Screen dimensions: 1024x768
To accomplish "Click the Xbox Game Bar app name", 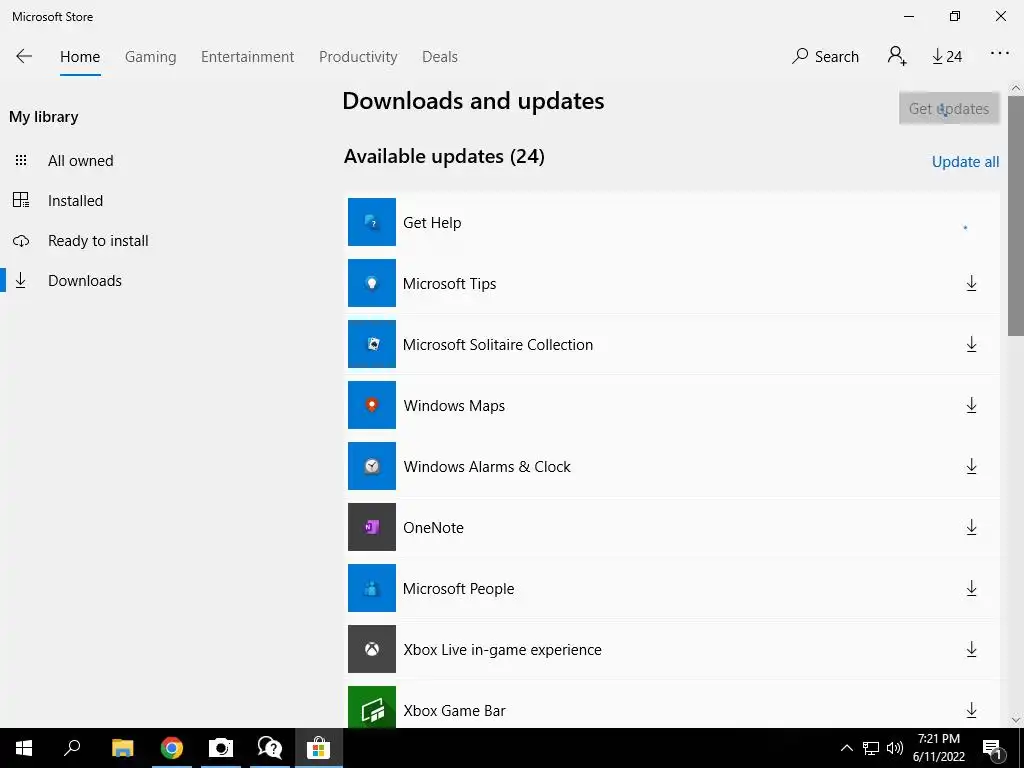I will tap(454, 711).
